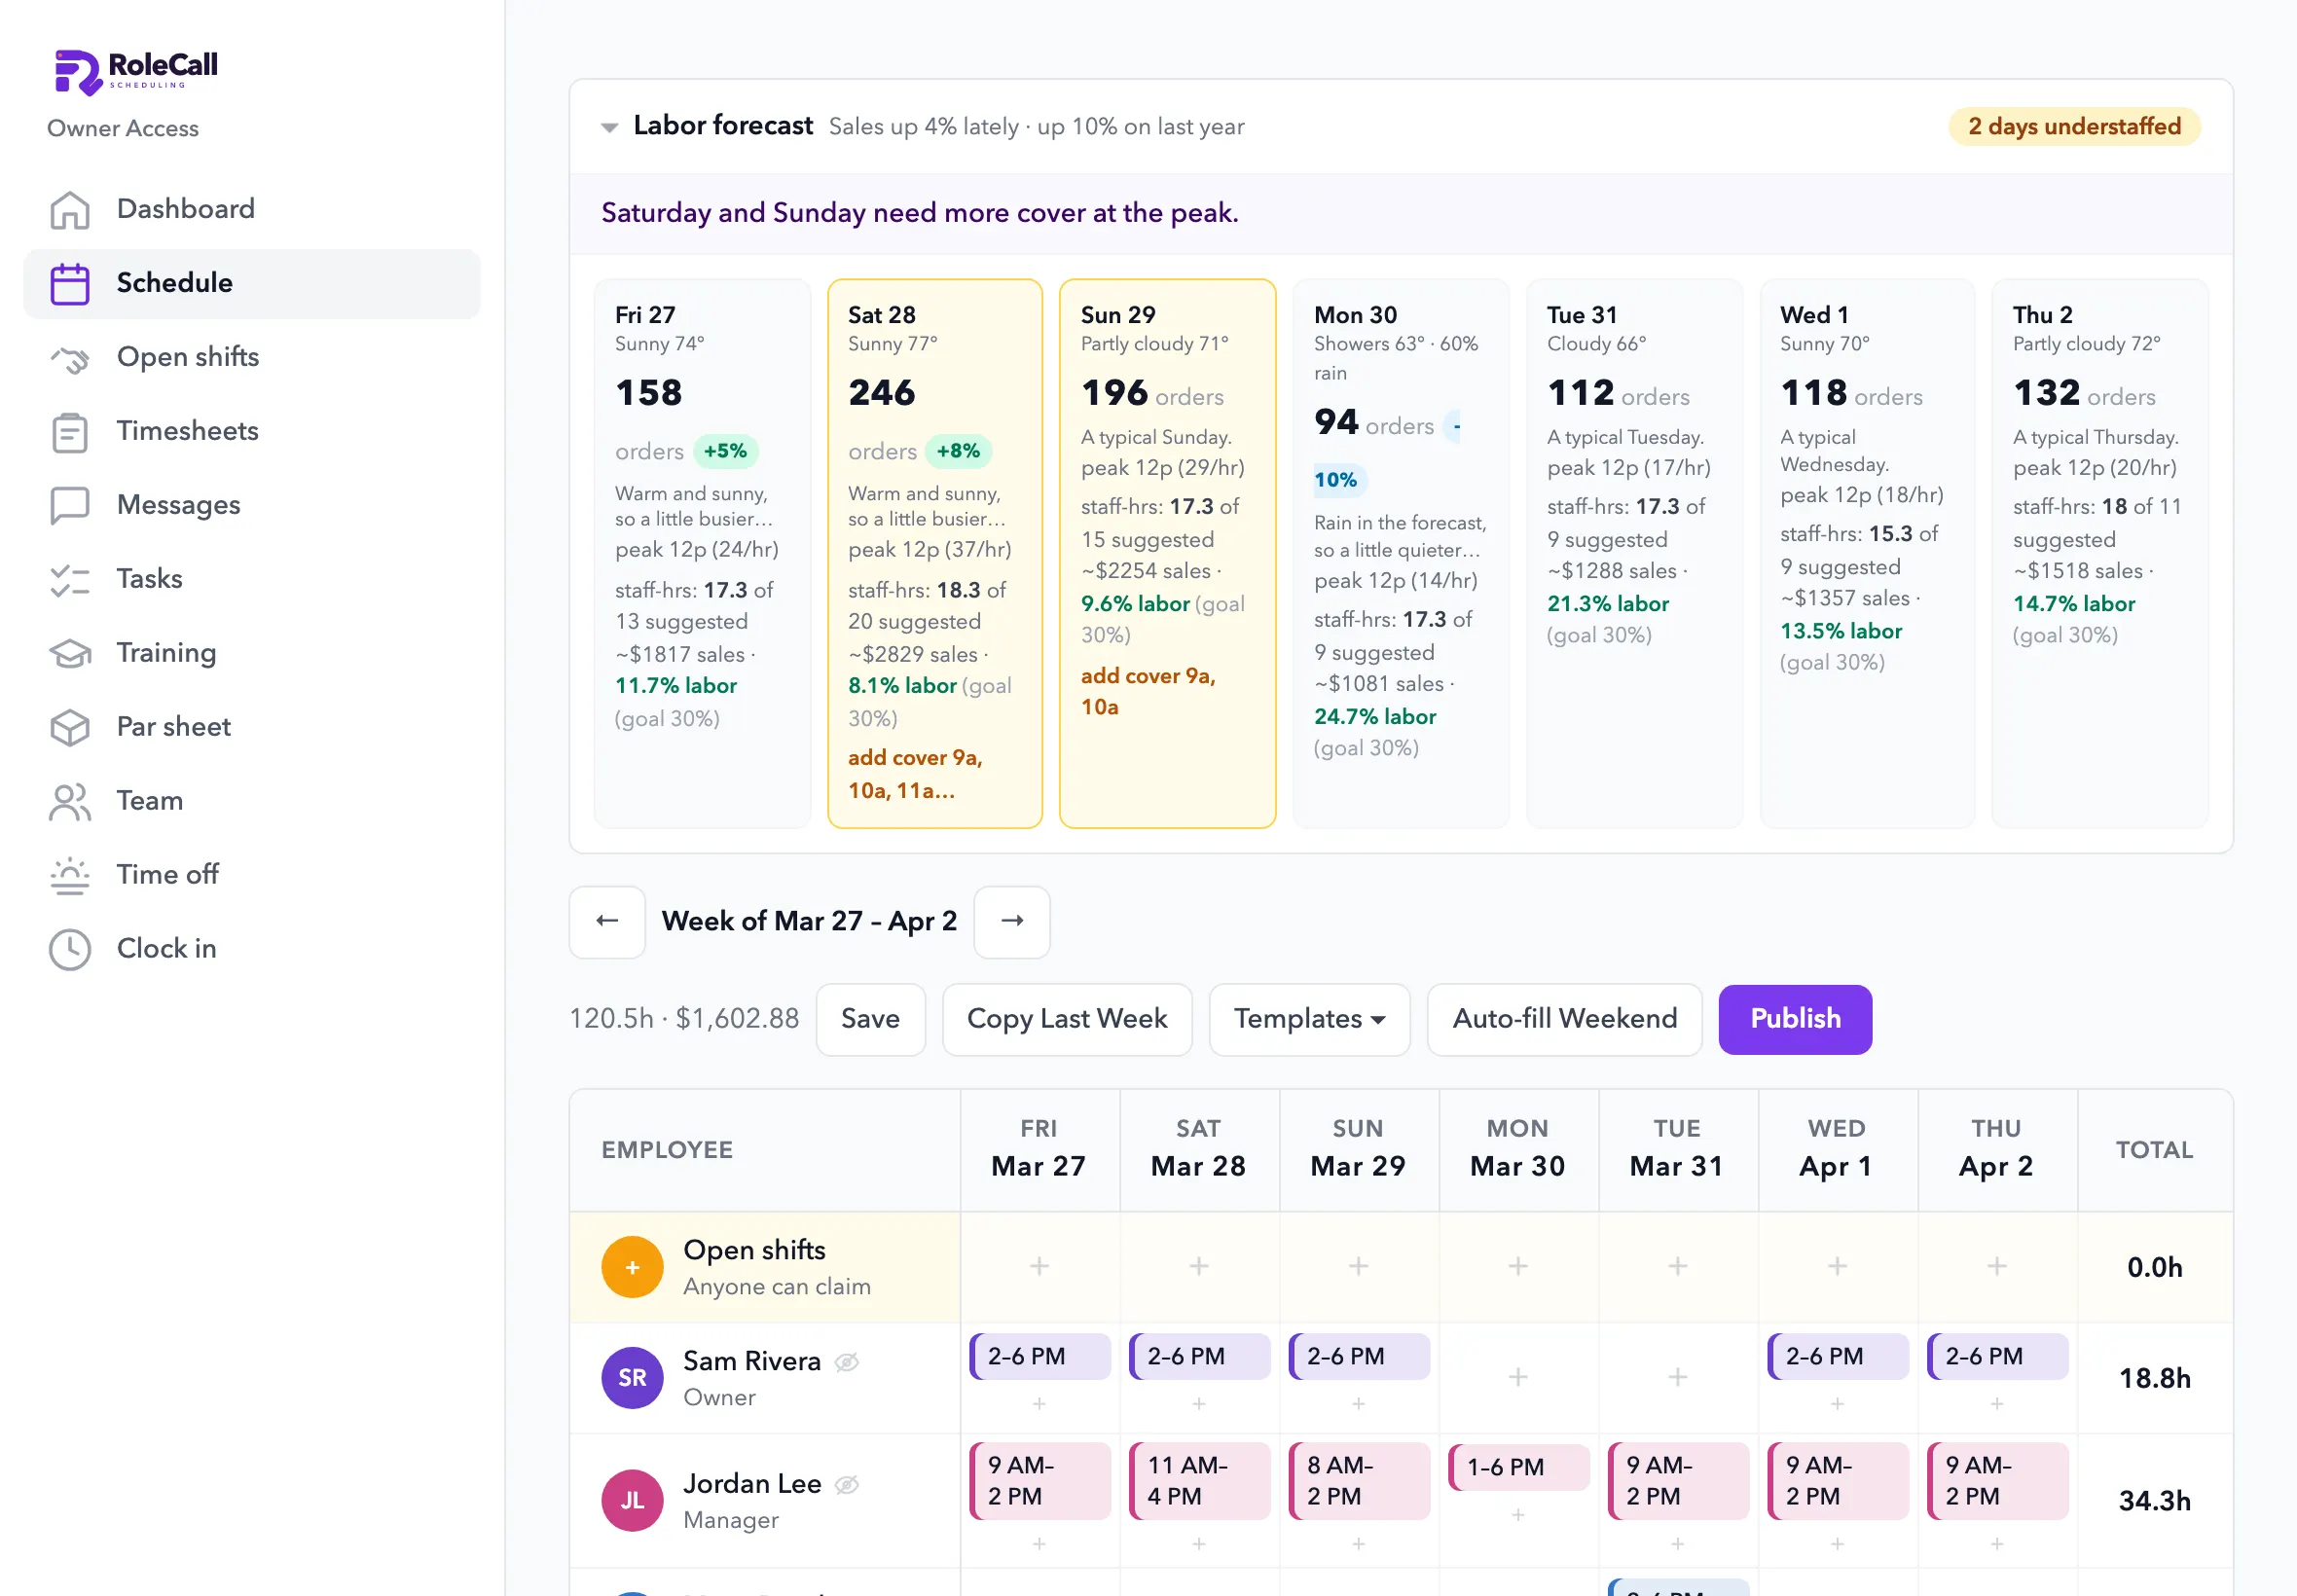Open the Dashboard home icon
The width and height of the screenshot is (2297, 1596).
70,209
